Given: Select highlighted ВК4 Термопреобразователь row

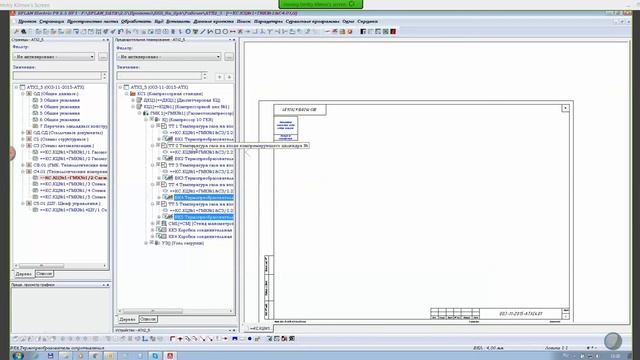Looking at the screenshot, I should coord(204,198).
